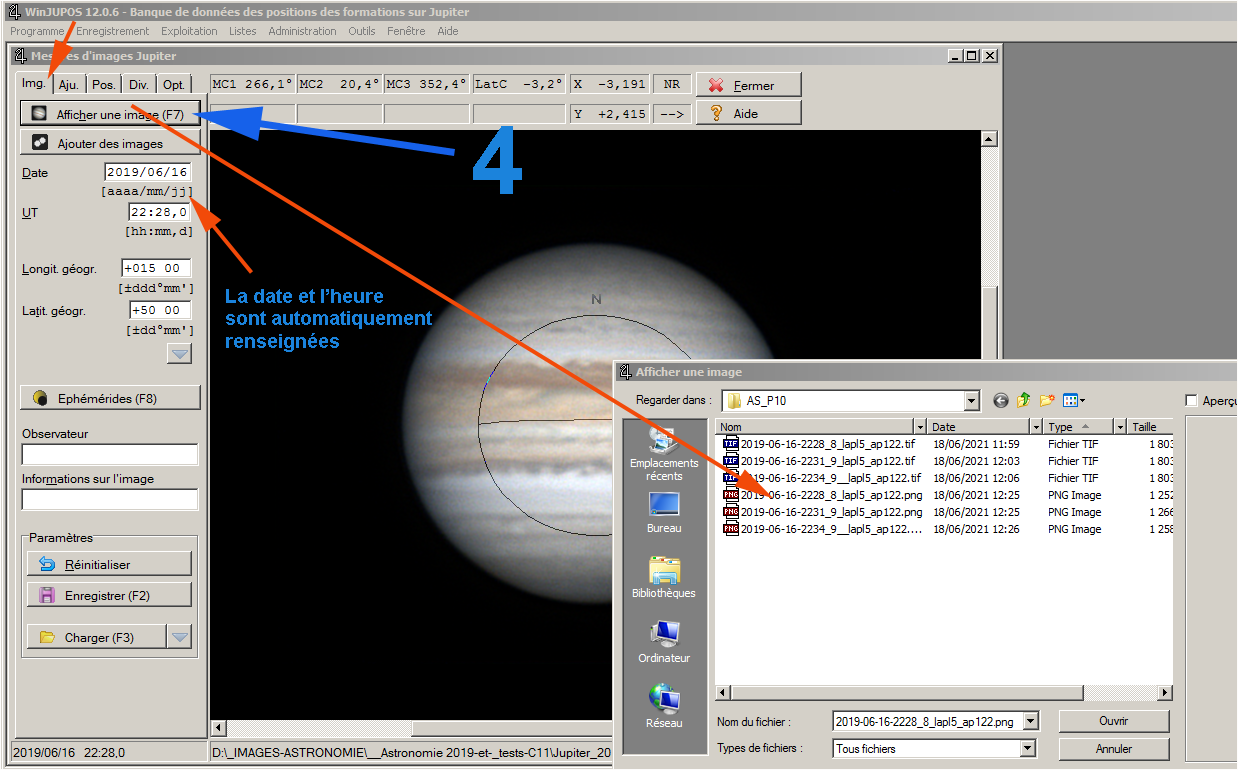Click the Observateur text field

point(110,455)
